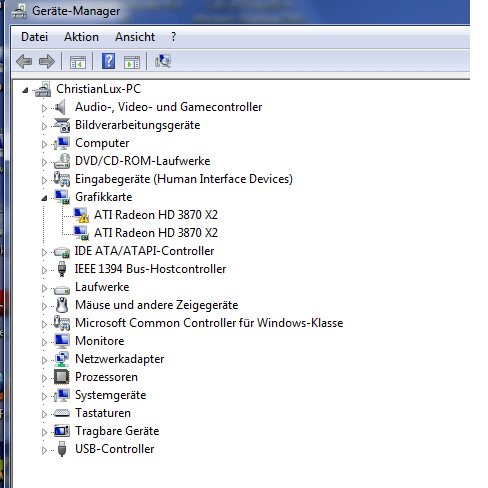Select the Prozessoren label
This screenshot has height=488, width=488.
coord(106,377)
